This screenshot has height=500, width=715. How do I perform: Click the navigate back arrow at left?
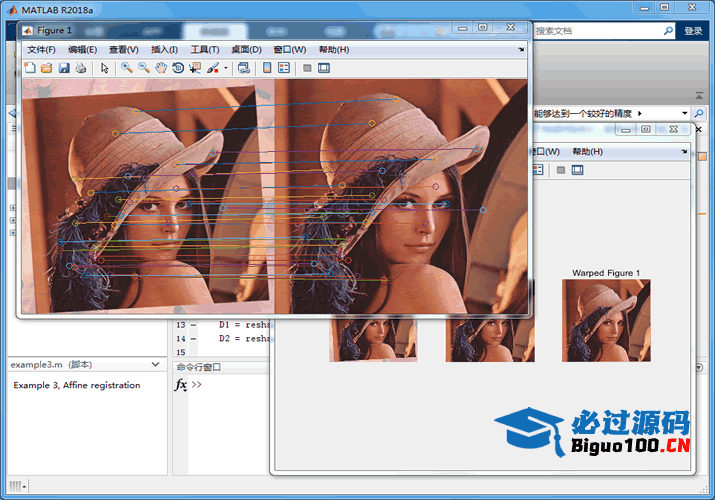pos(12,113)
